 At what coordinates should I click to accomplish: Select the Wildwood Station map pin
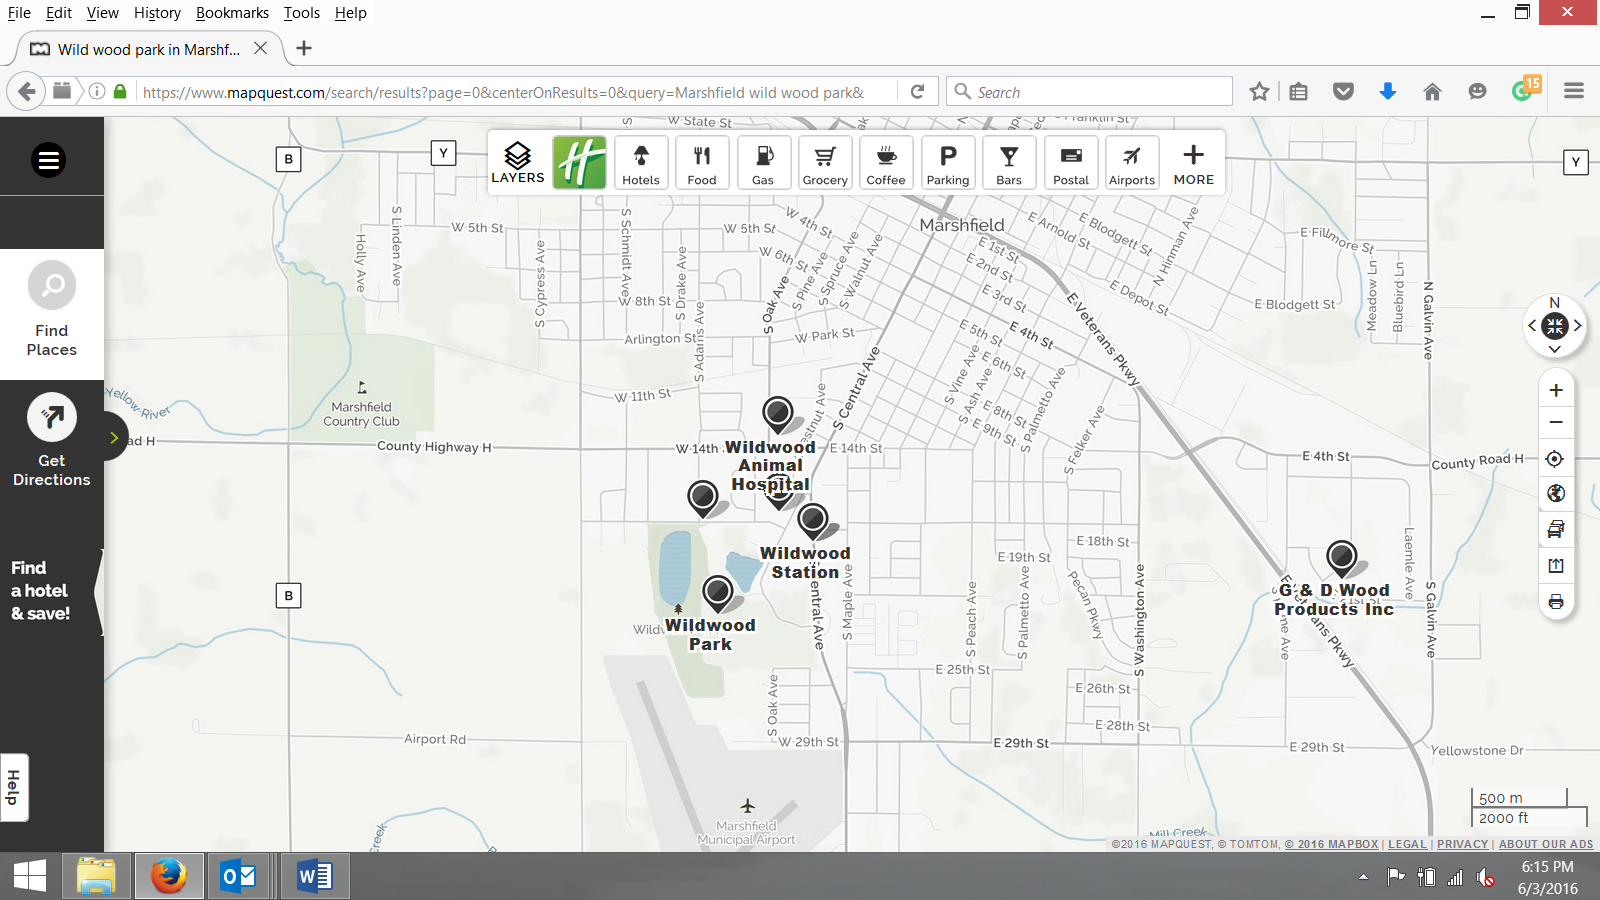click(x=813, y=520)
